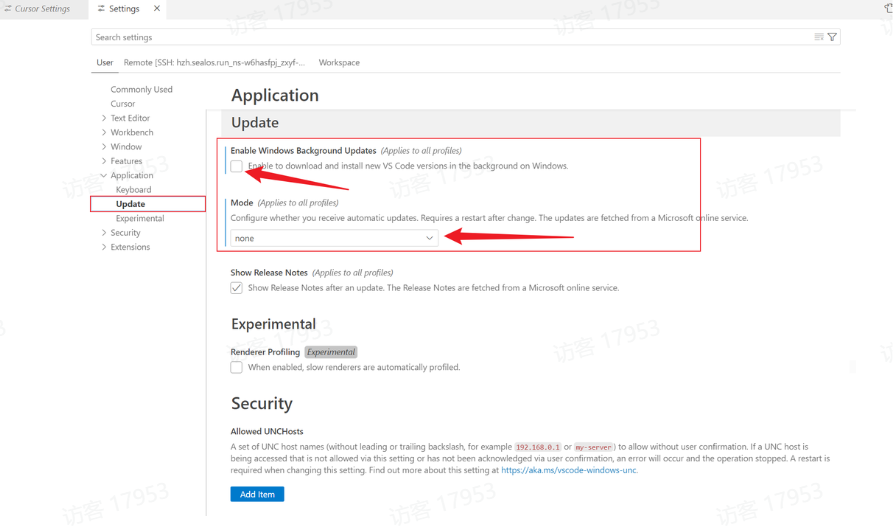
Task: Click Add Item under Allowed UNCHosts
Action: [257, 495]
